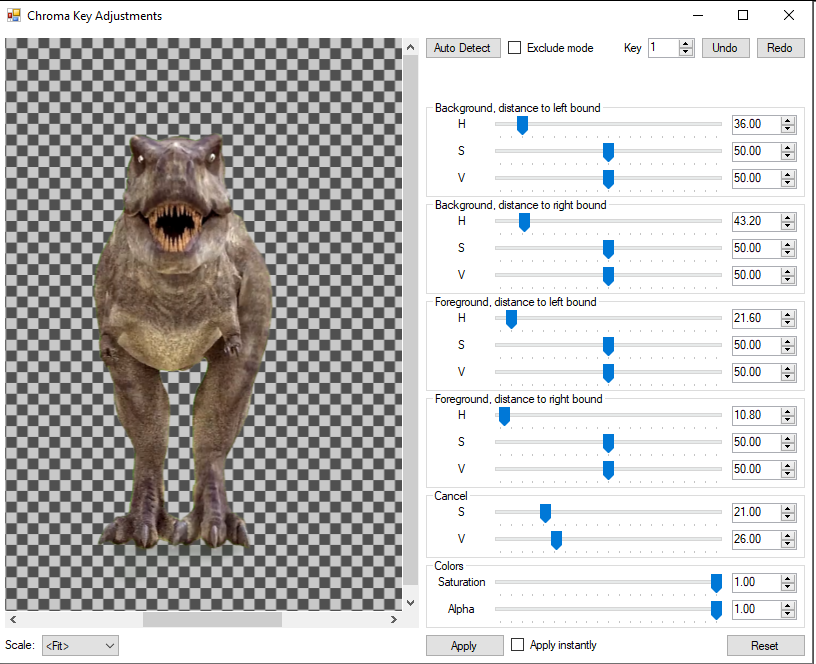Click the Key spinner up/down stepper
The image size is (816, 664).
(686, 48)
